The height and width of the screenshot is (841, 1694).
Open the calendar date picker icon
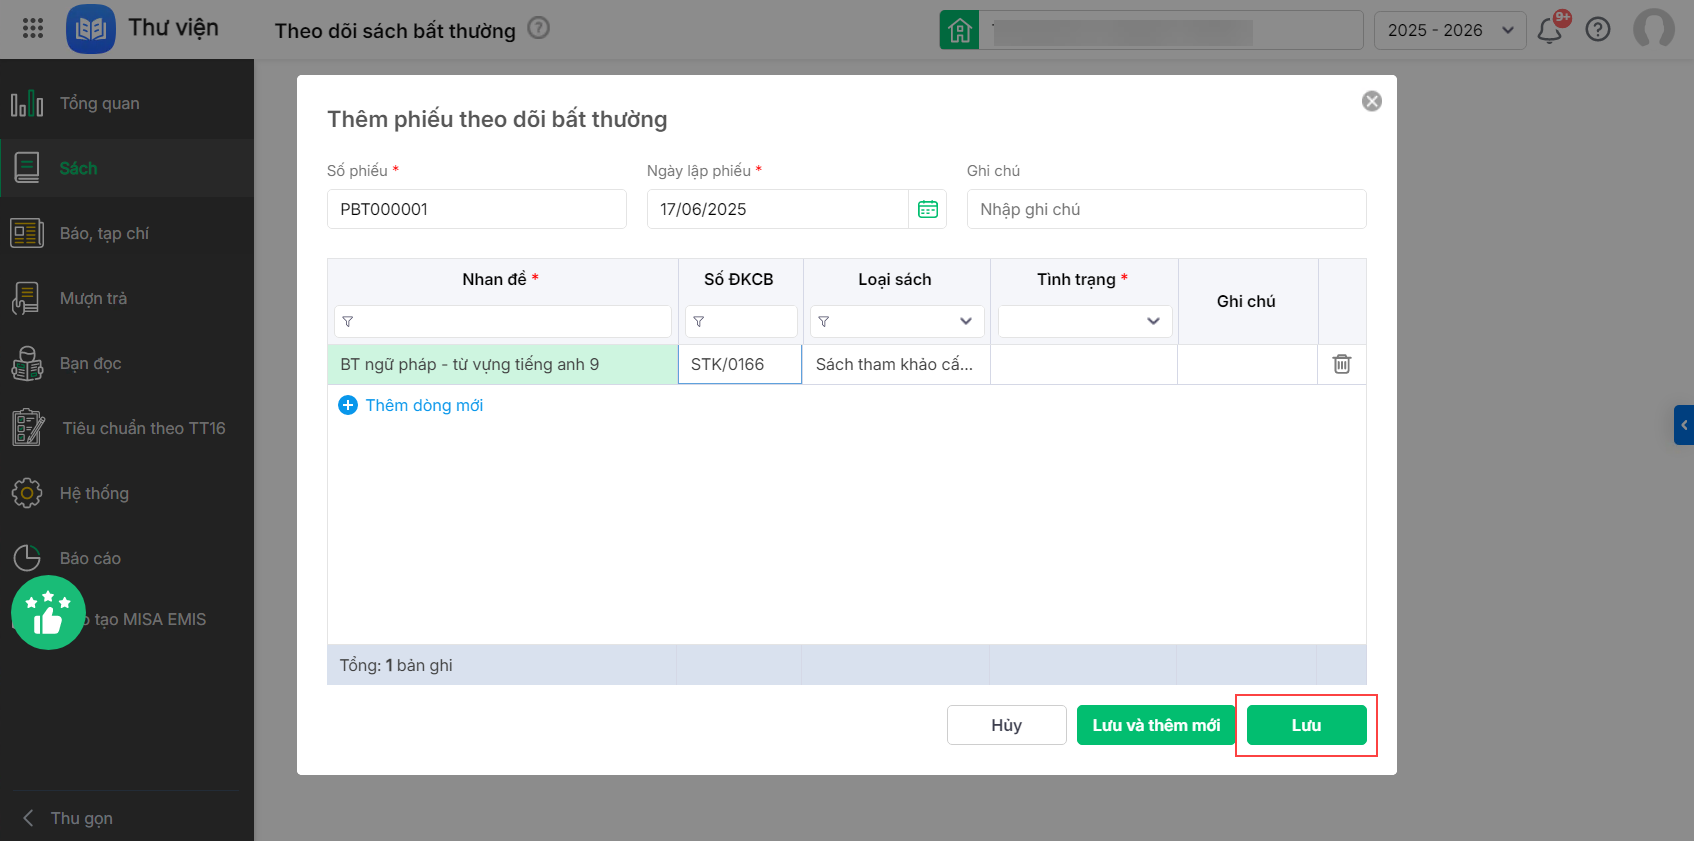coord(927,209)
